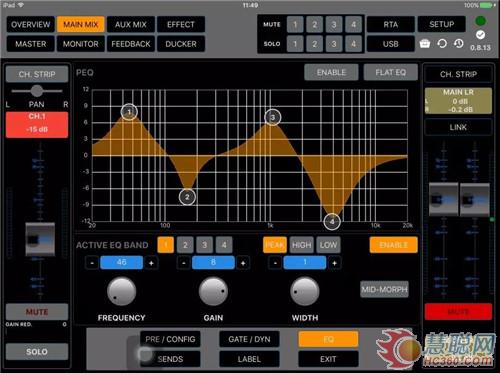Toggle Mute group 4
The width and height of the screenshot is (500, 373).
[353, 24]
